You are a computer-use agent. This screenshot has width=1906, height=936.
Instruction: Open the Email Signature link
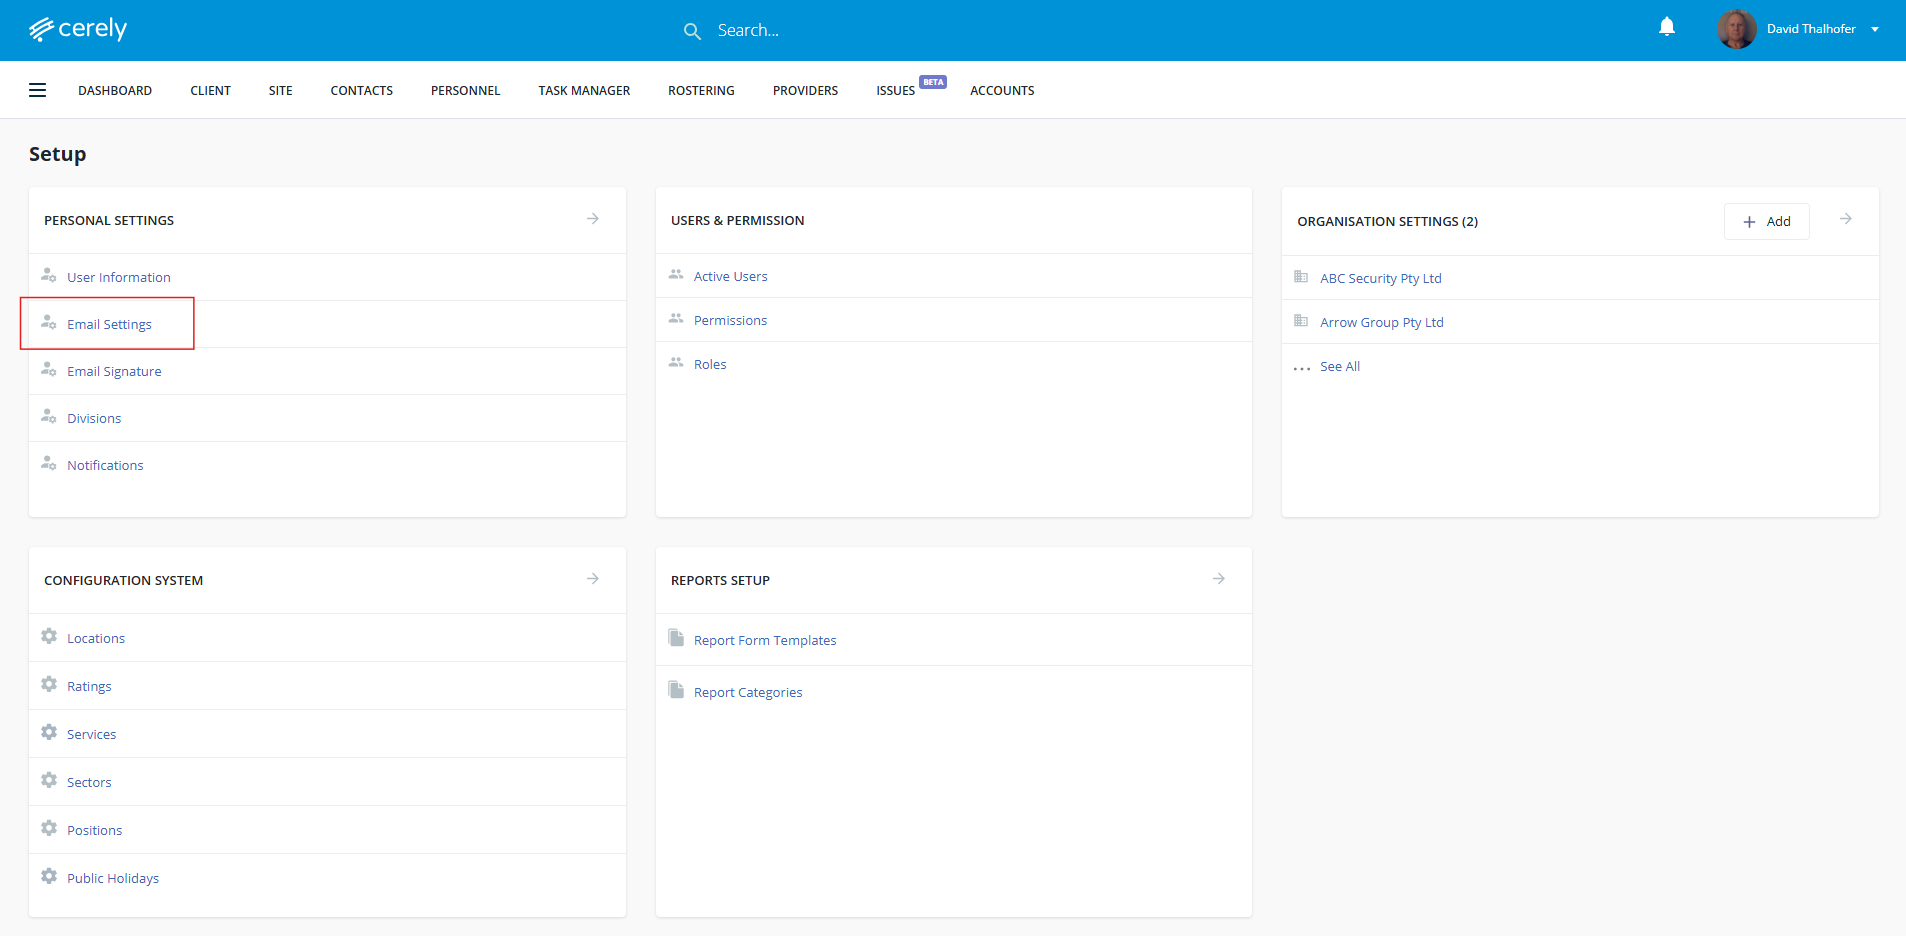(x=114, y=371)
